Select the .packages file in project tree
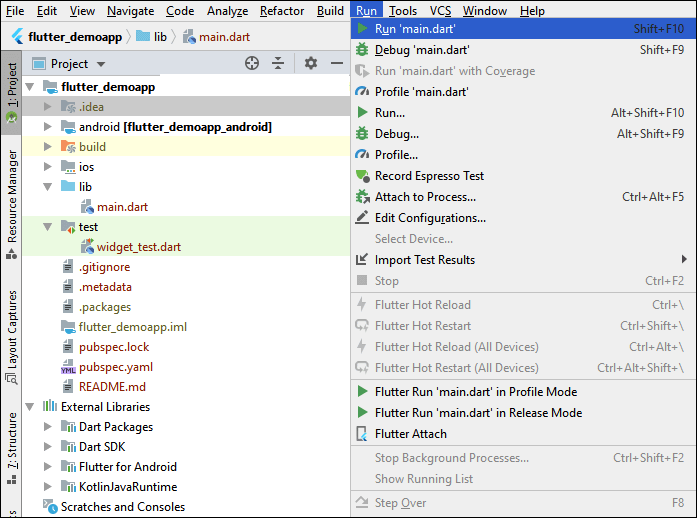This screenshot has height=518, width=697. click(x=105, y=307)
